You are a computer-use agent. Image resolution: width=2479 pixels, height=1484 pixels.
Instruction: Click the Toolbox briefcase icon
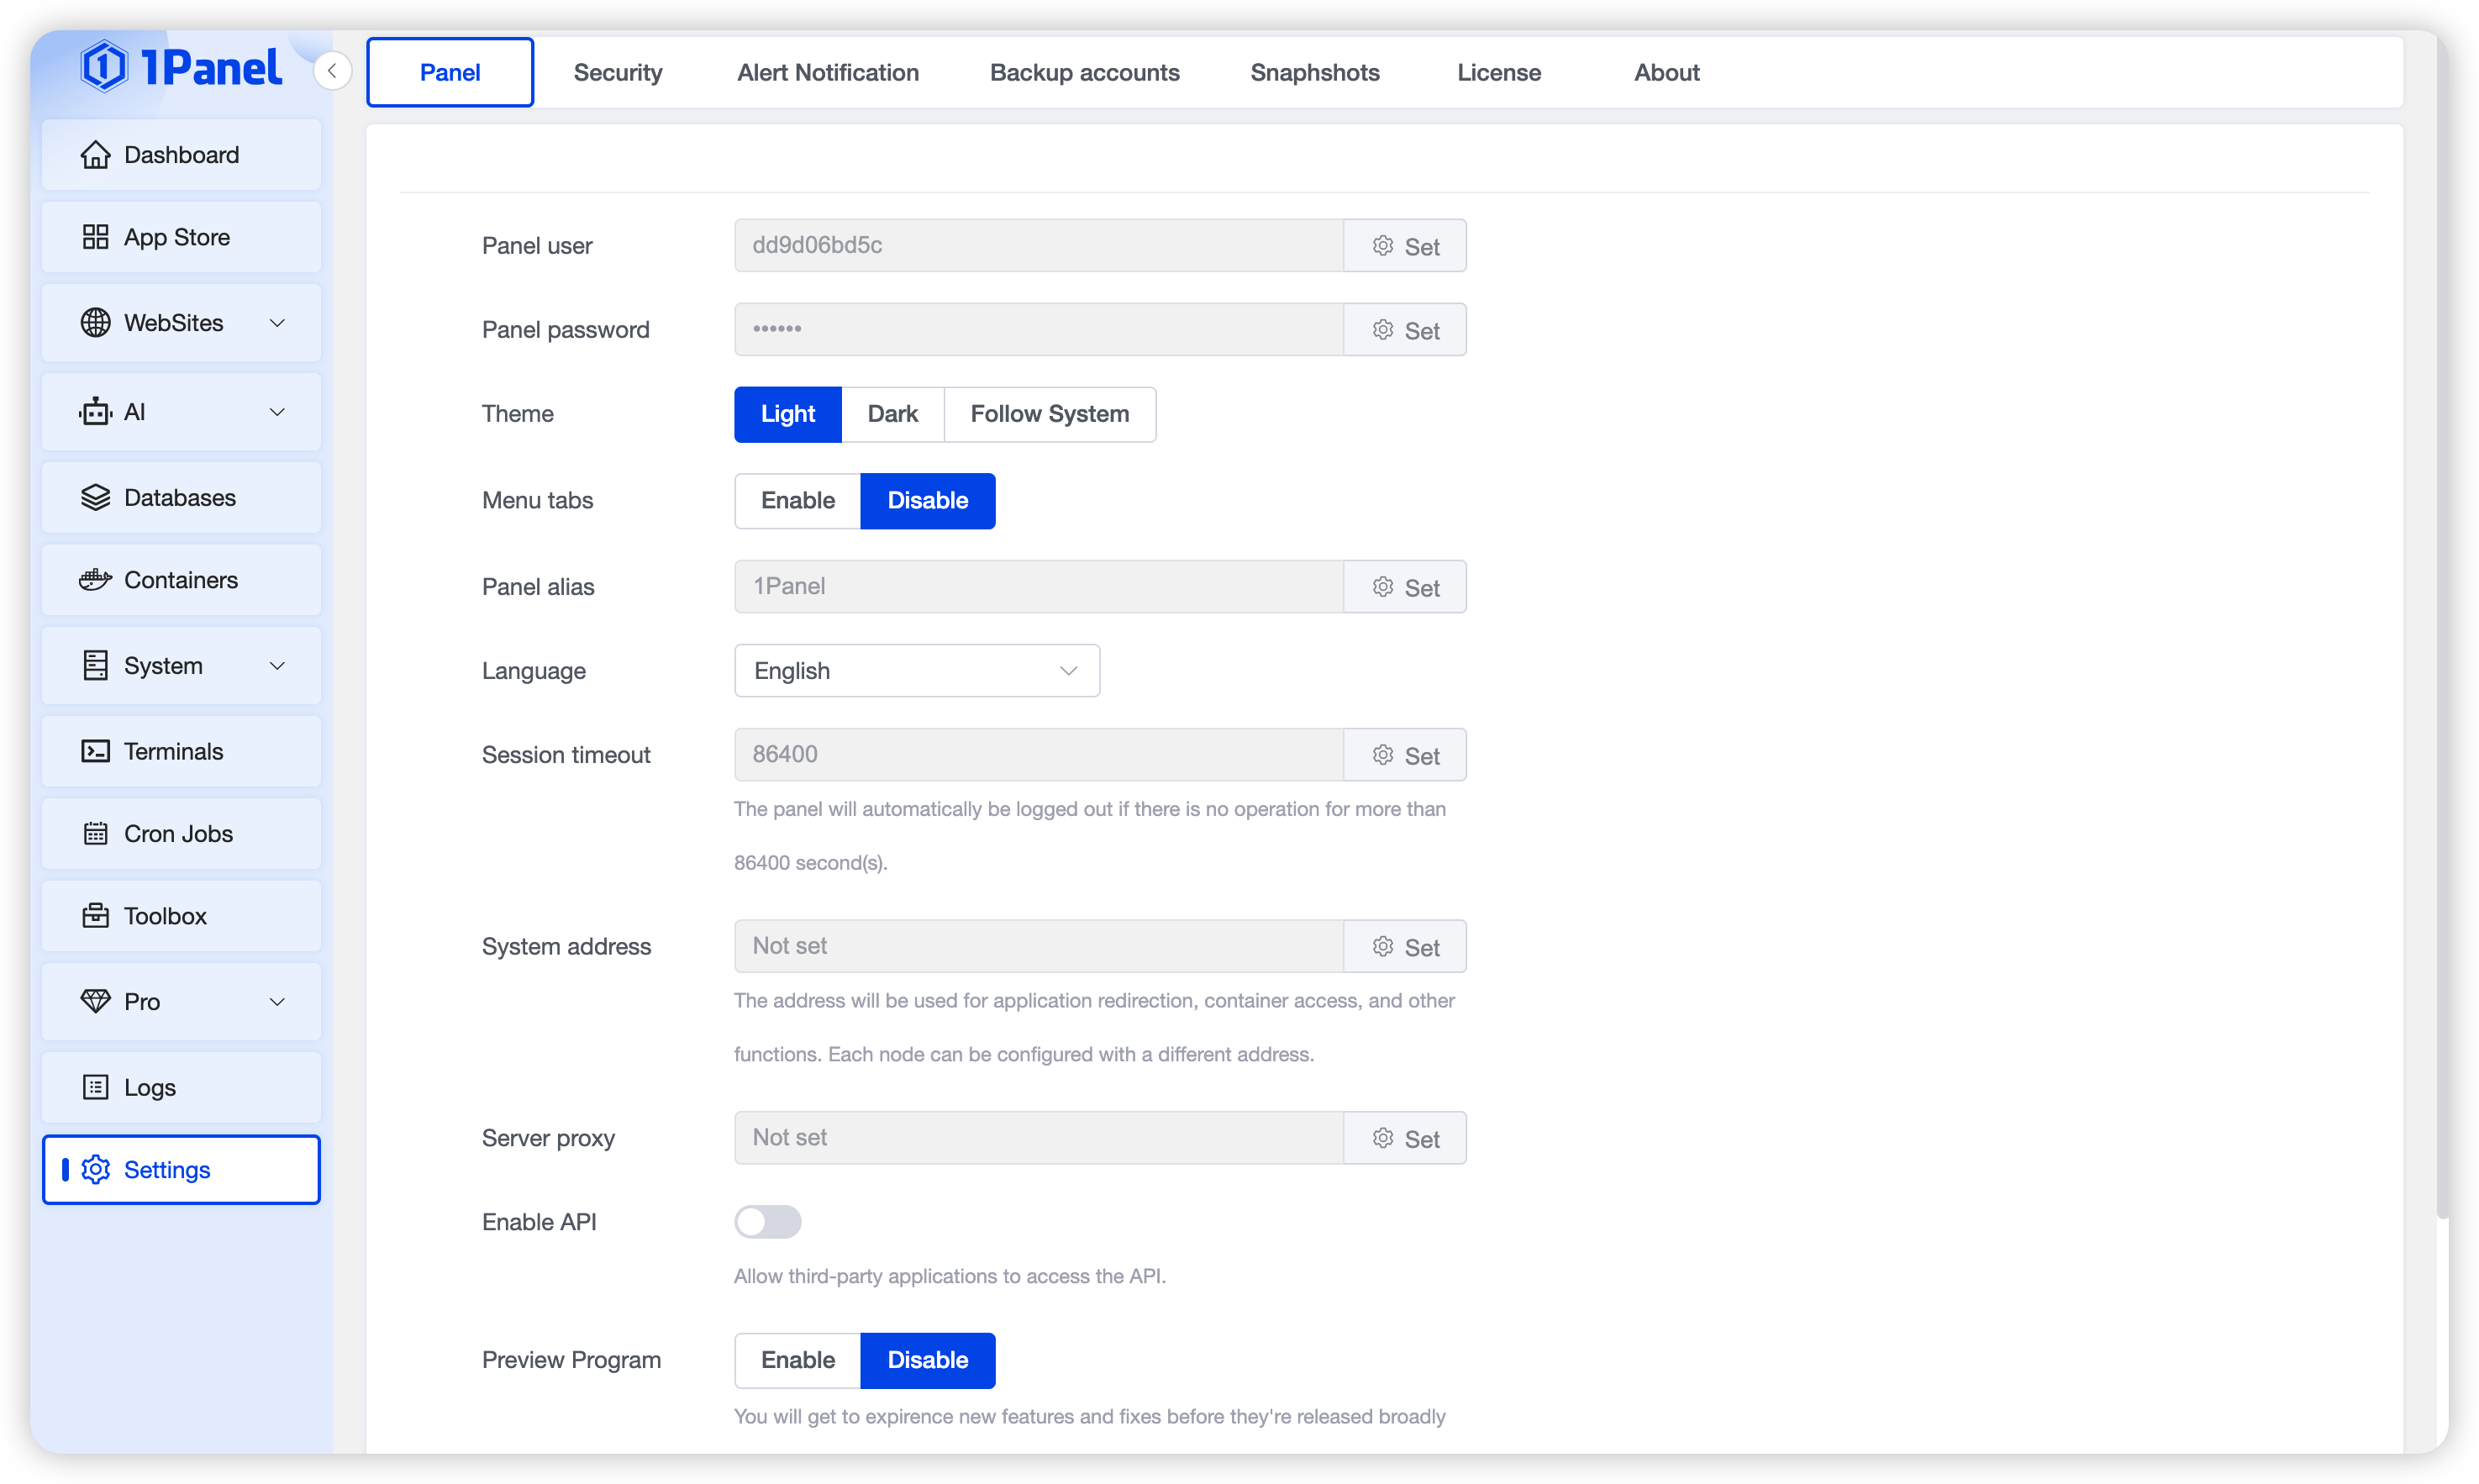point(95,916)
